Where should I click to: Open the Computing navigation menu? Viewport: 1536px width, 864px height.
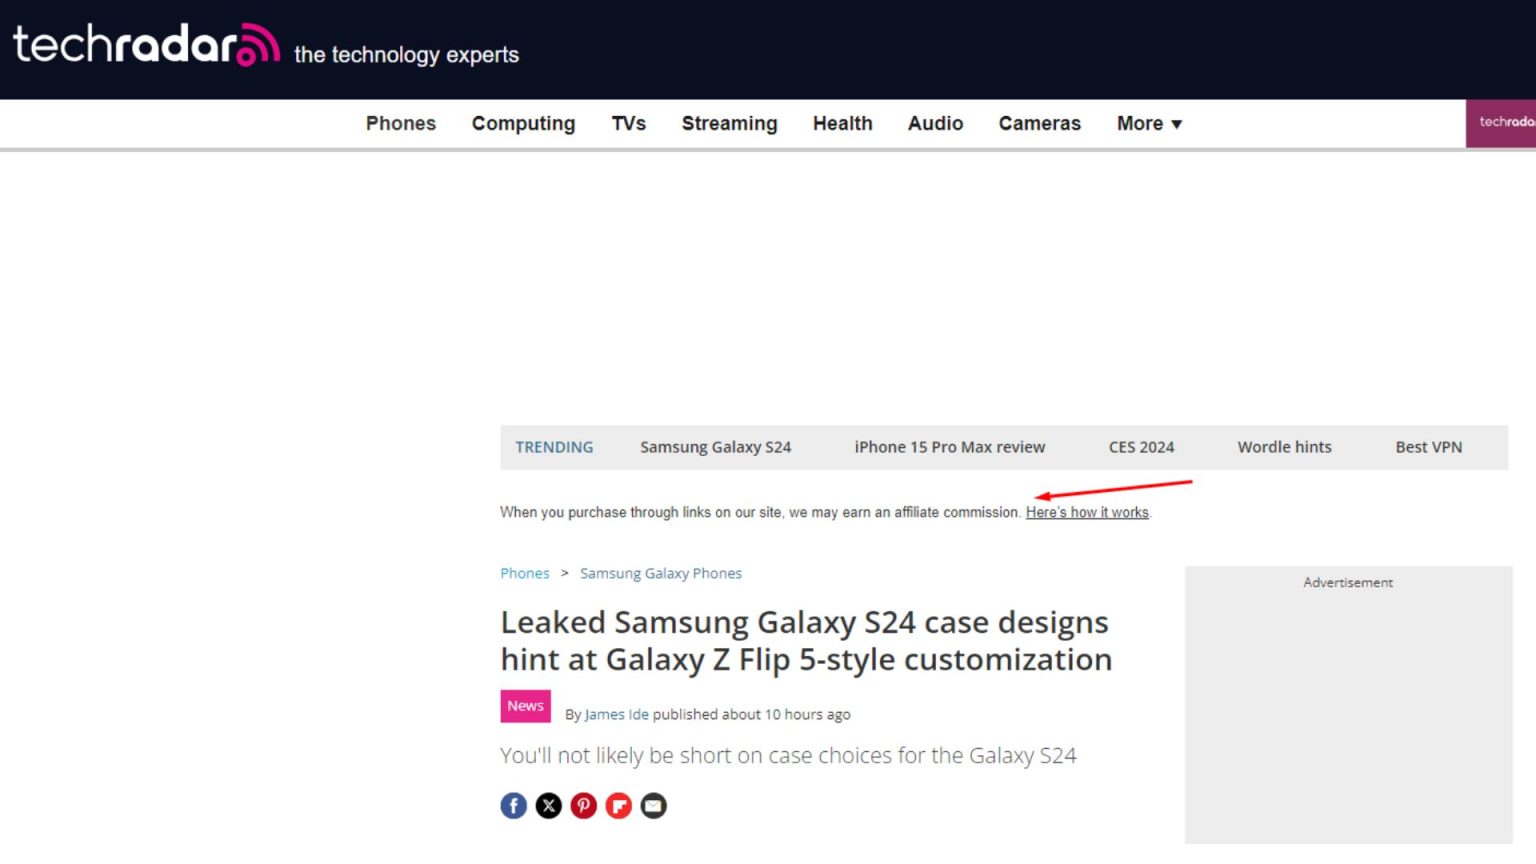(x=523, y=124)
